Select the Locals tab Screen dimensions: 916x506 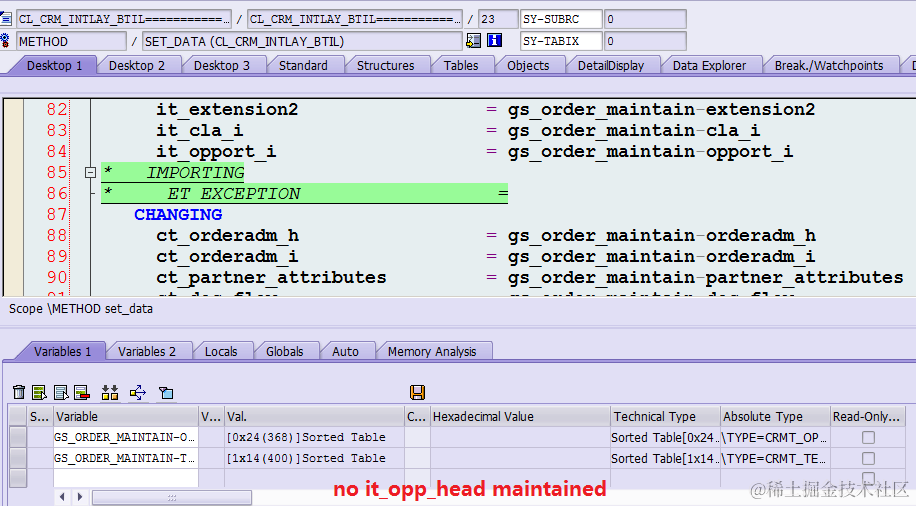221,351
